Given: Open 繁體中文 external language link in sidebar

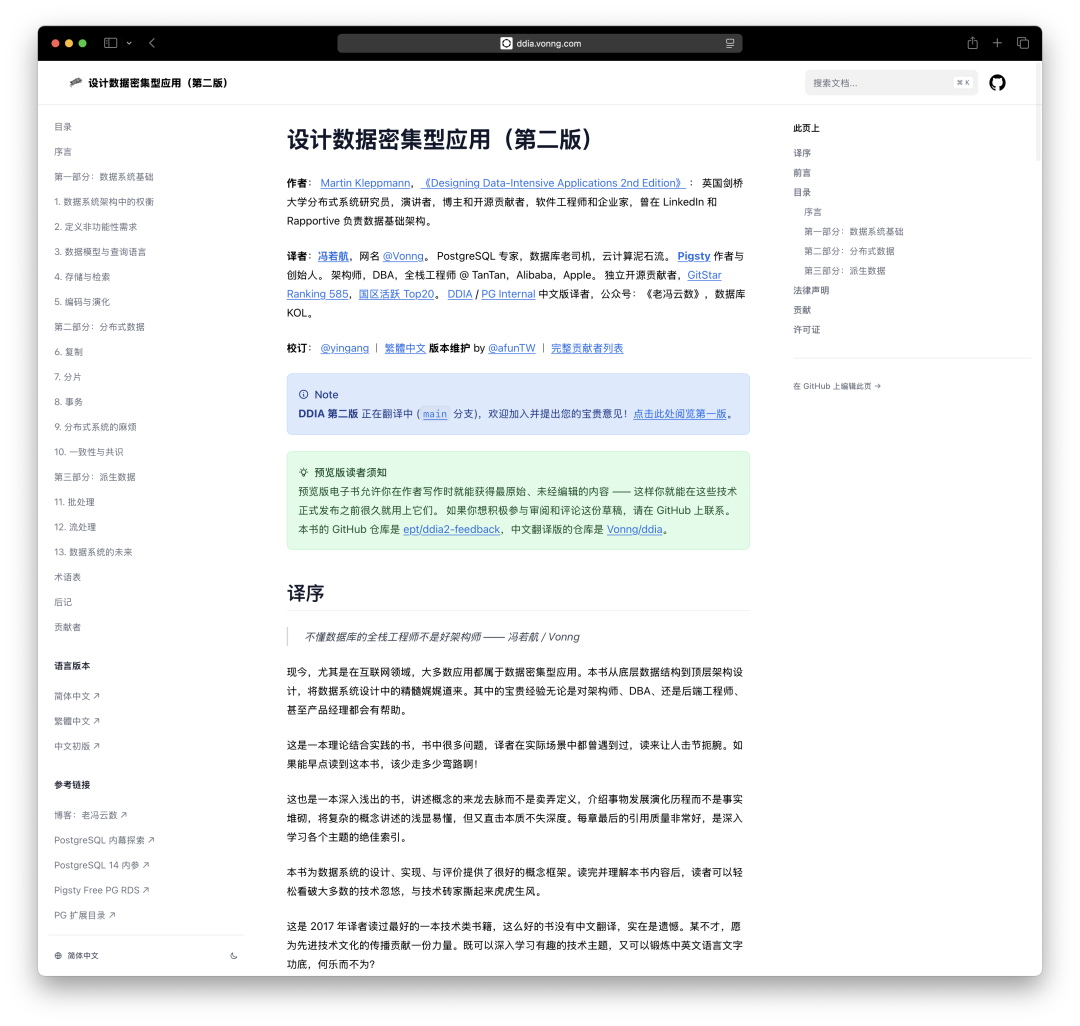Looking at the screenshot, I should tap(76, 721).
